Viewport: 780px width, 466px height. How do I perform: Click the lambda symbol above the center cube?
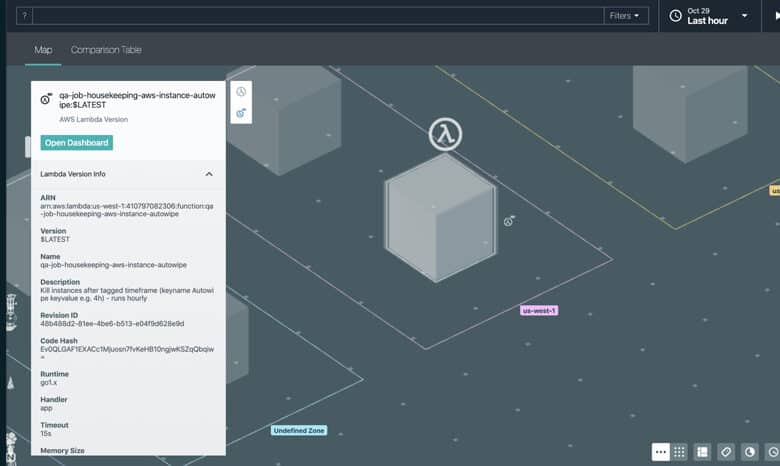pos(445,134)
